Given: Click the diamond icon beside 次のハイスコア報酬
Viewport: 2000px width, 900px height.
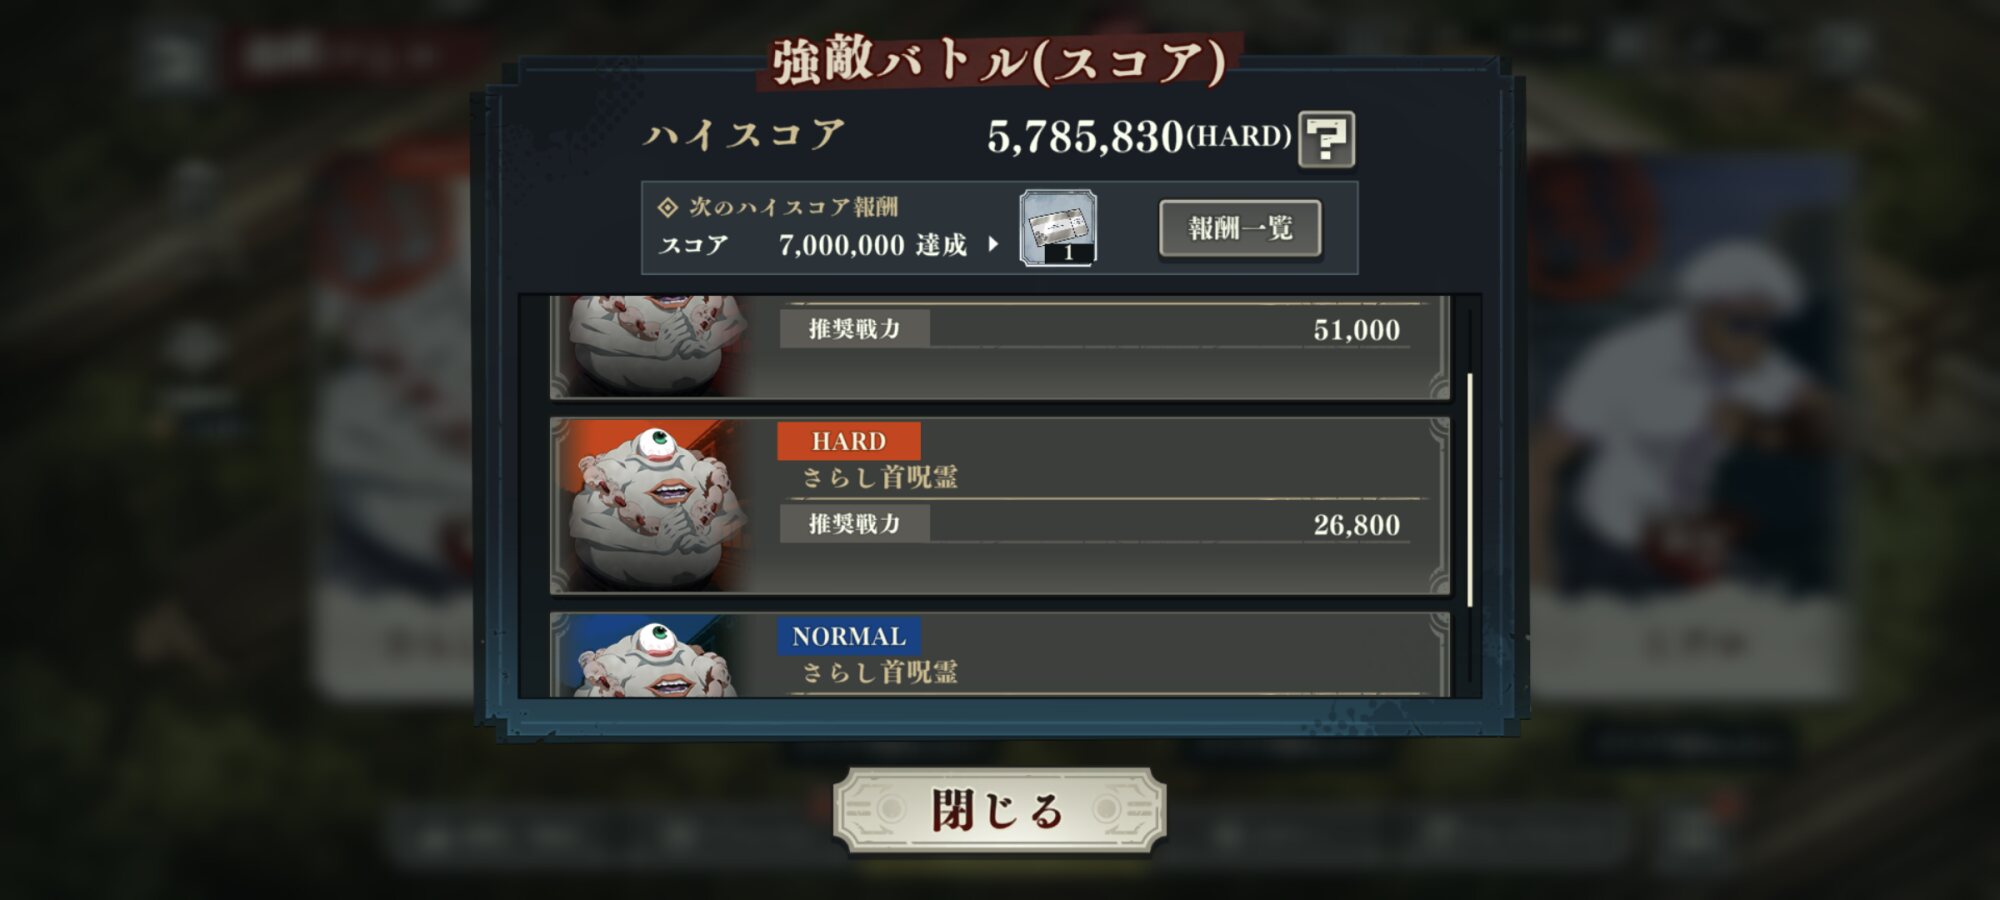Looking at the screenshot, I should click(667, 208).
